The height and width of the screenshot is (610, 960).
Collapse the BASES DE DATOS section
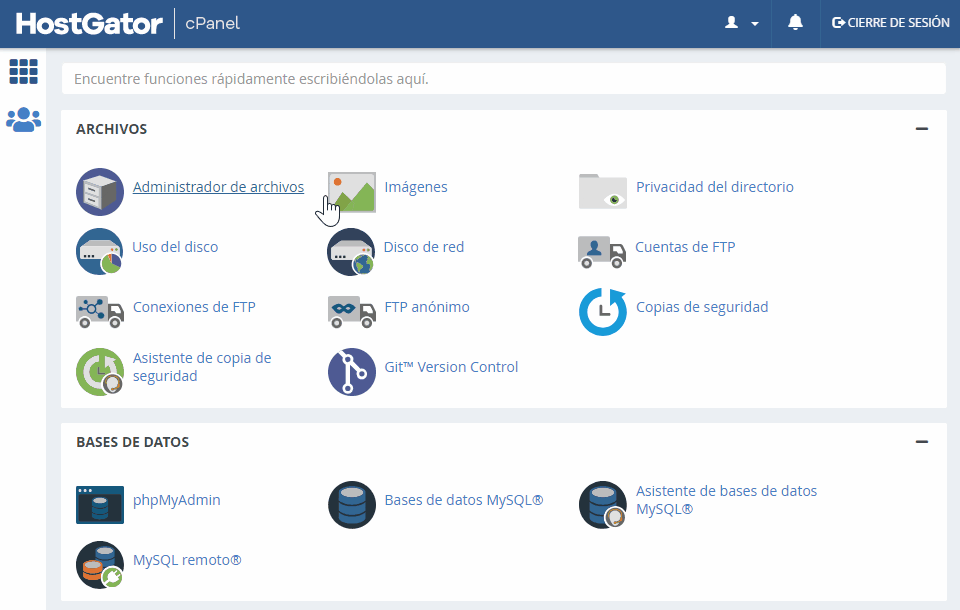pos(922,442)
